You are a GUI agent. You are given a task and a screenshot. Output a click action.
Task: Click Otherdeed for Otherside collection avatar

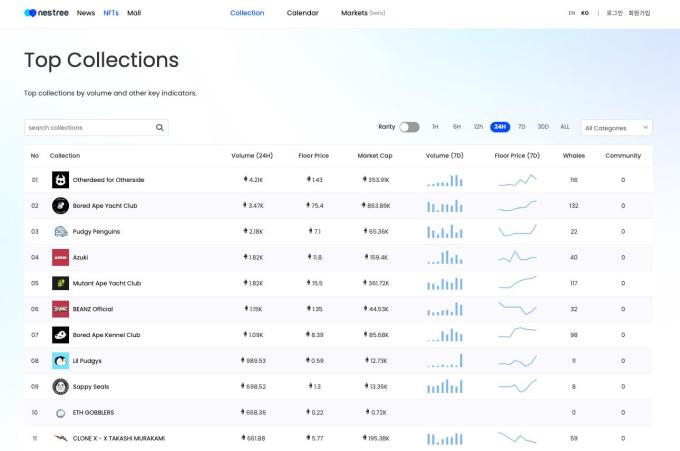[60, 180]
